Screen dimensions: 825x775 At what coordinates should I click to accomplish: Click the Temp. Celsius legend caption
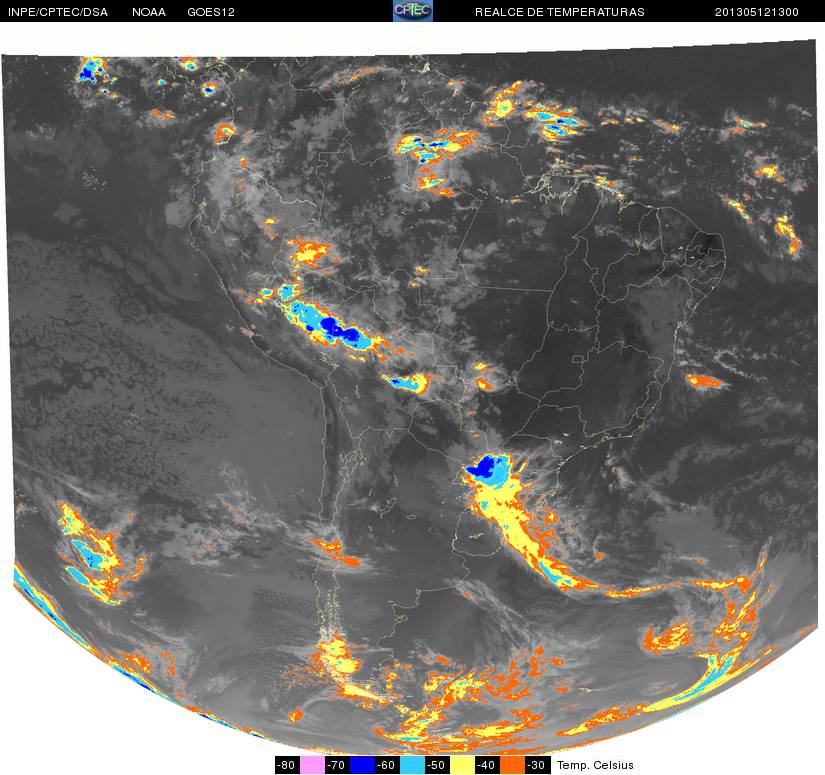click(x=595, y=765)
